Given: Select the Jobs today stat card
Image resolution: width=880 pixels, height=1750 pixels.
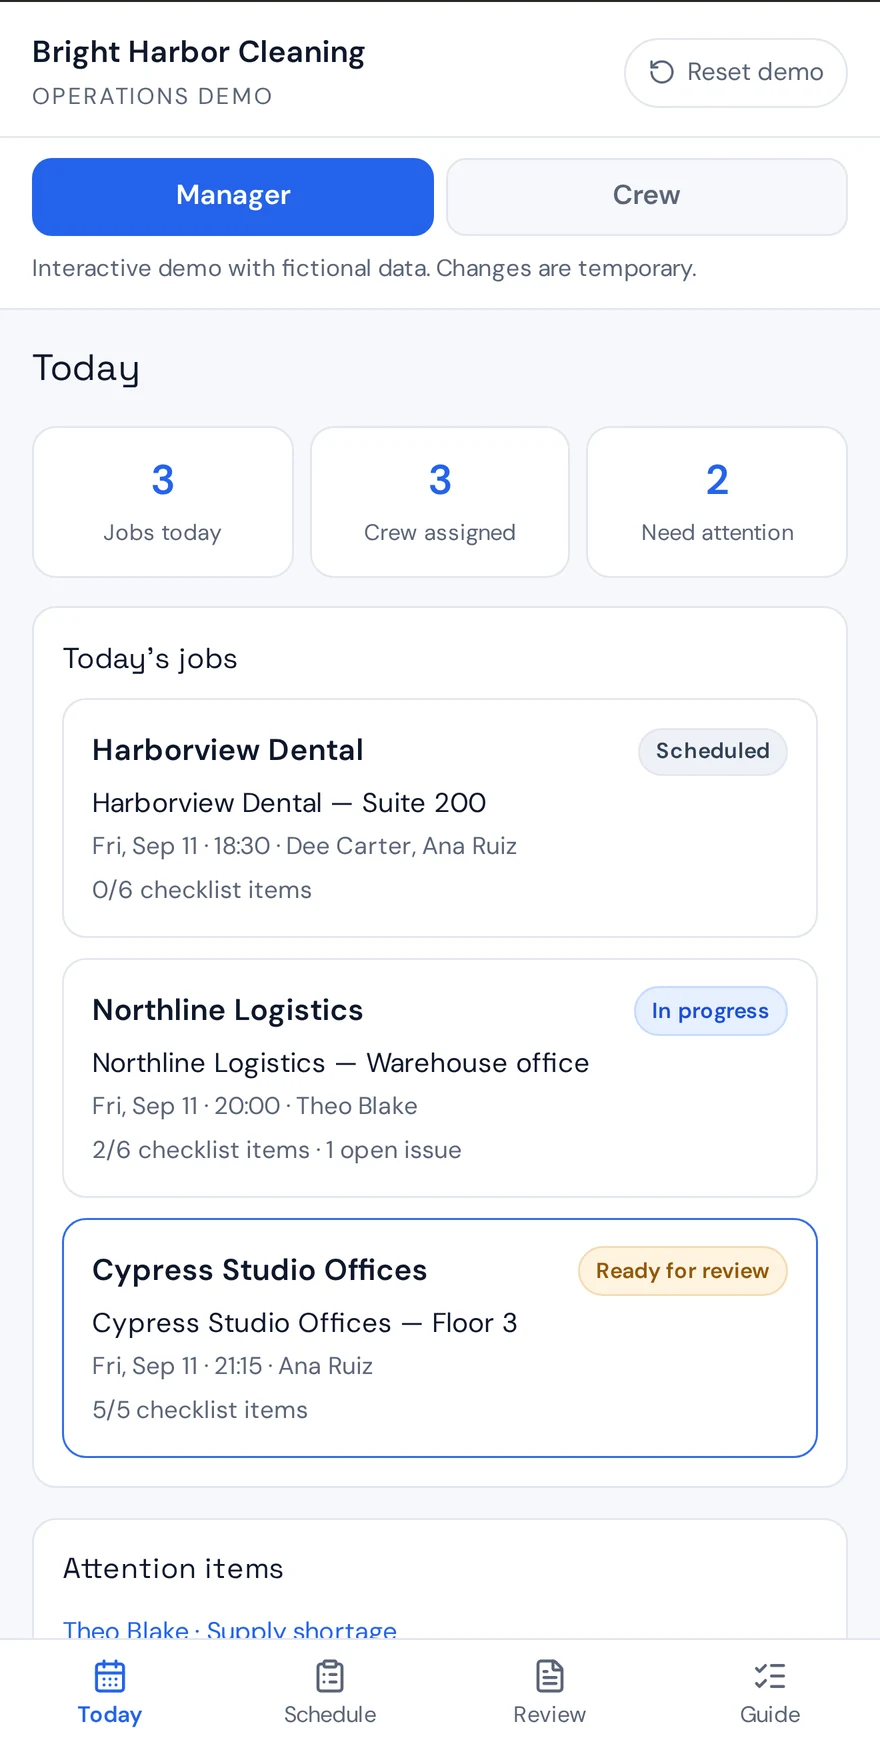Looking at the screenshot, I should (163, 502).
